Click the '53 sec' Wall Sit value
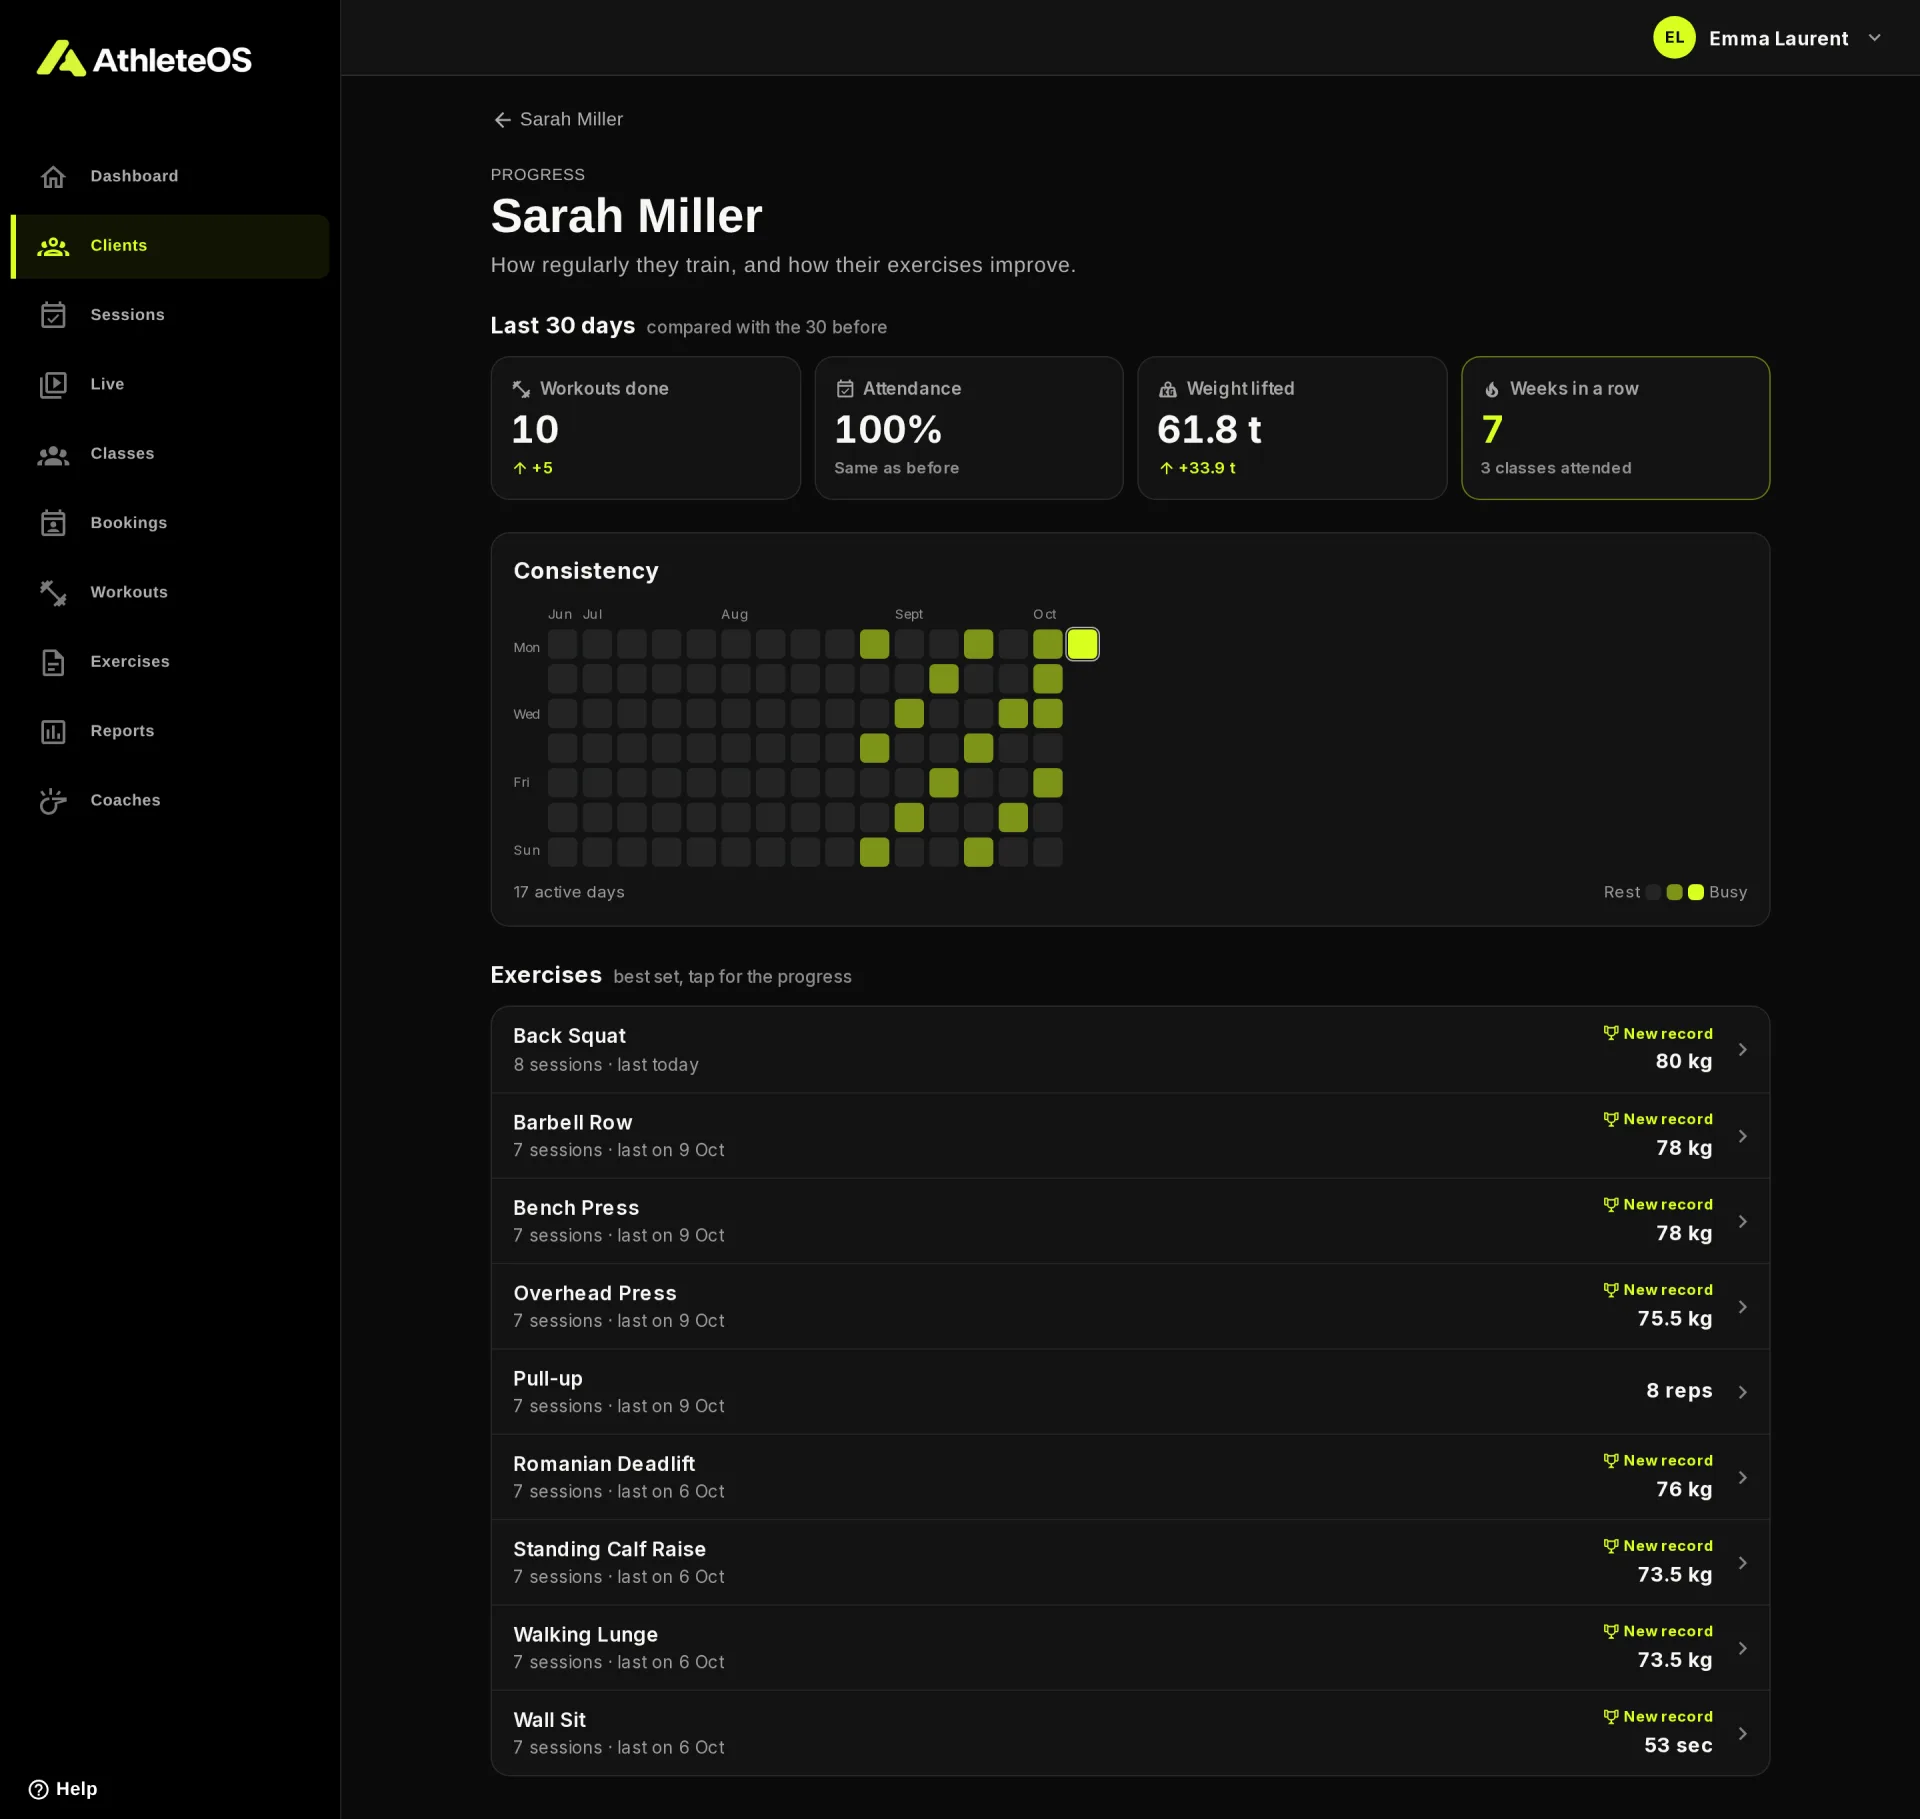 [x=1678, y=1746]
